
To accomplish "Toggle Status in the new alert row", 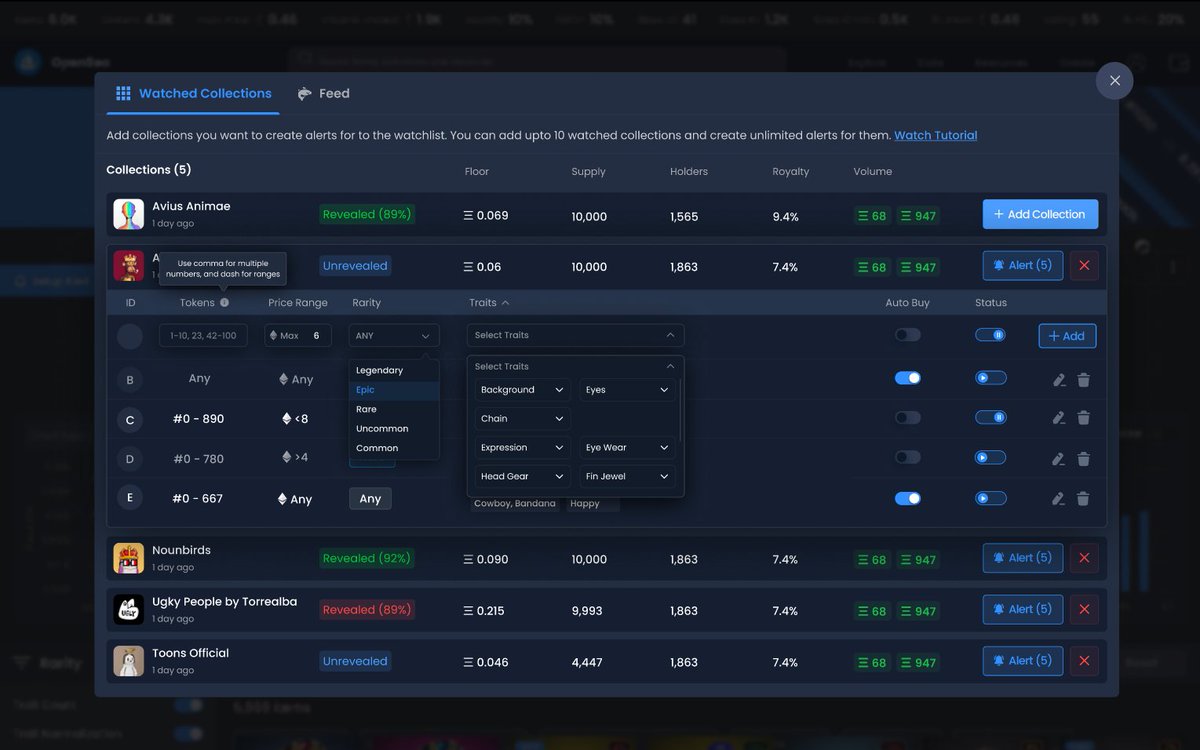I will click(991, 335).
